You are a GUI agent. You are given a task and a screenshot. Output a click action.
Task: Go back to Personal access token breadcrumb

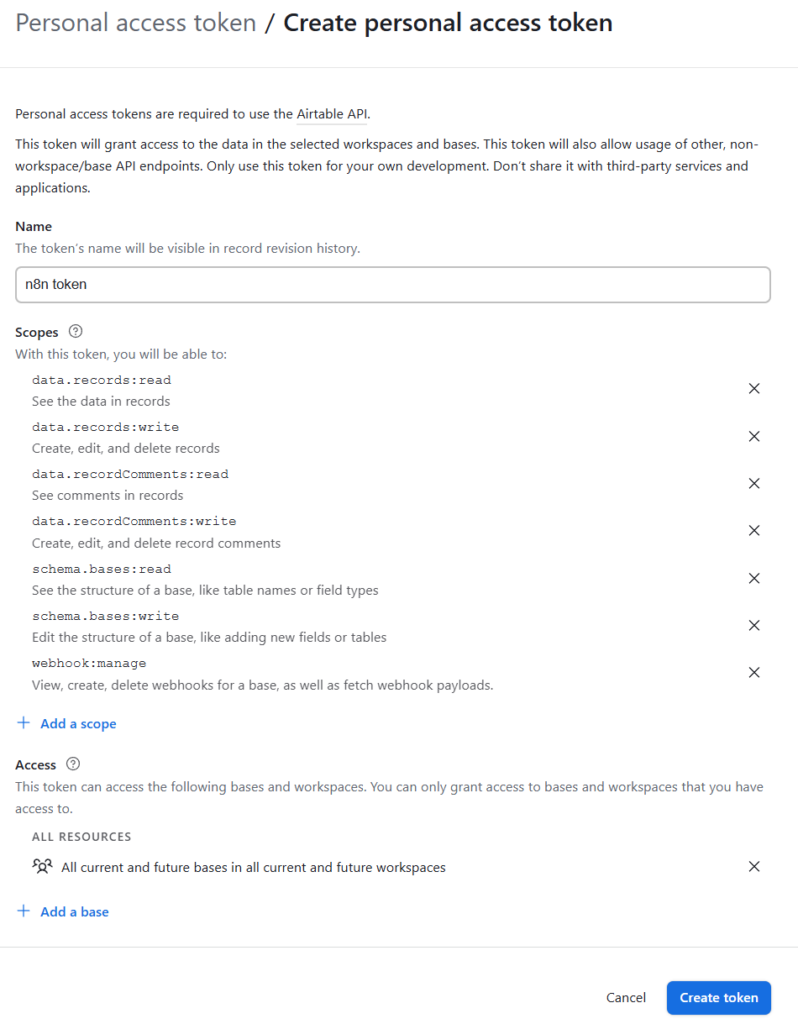coord(136,23)
